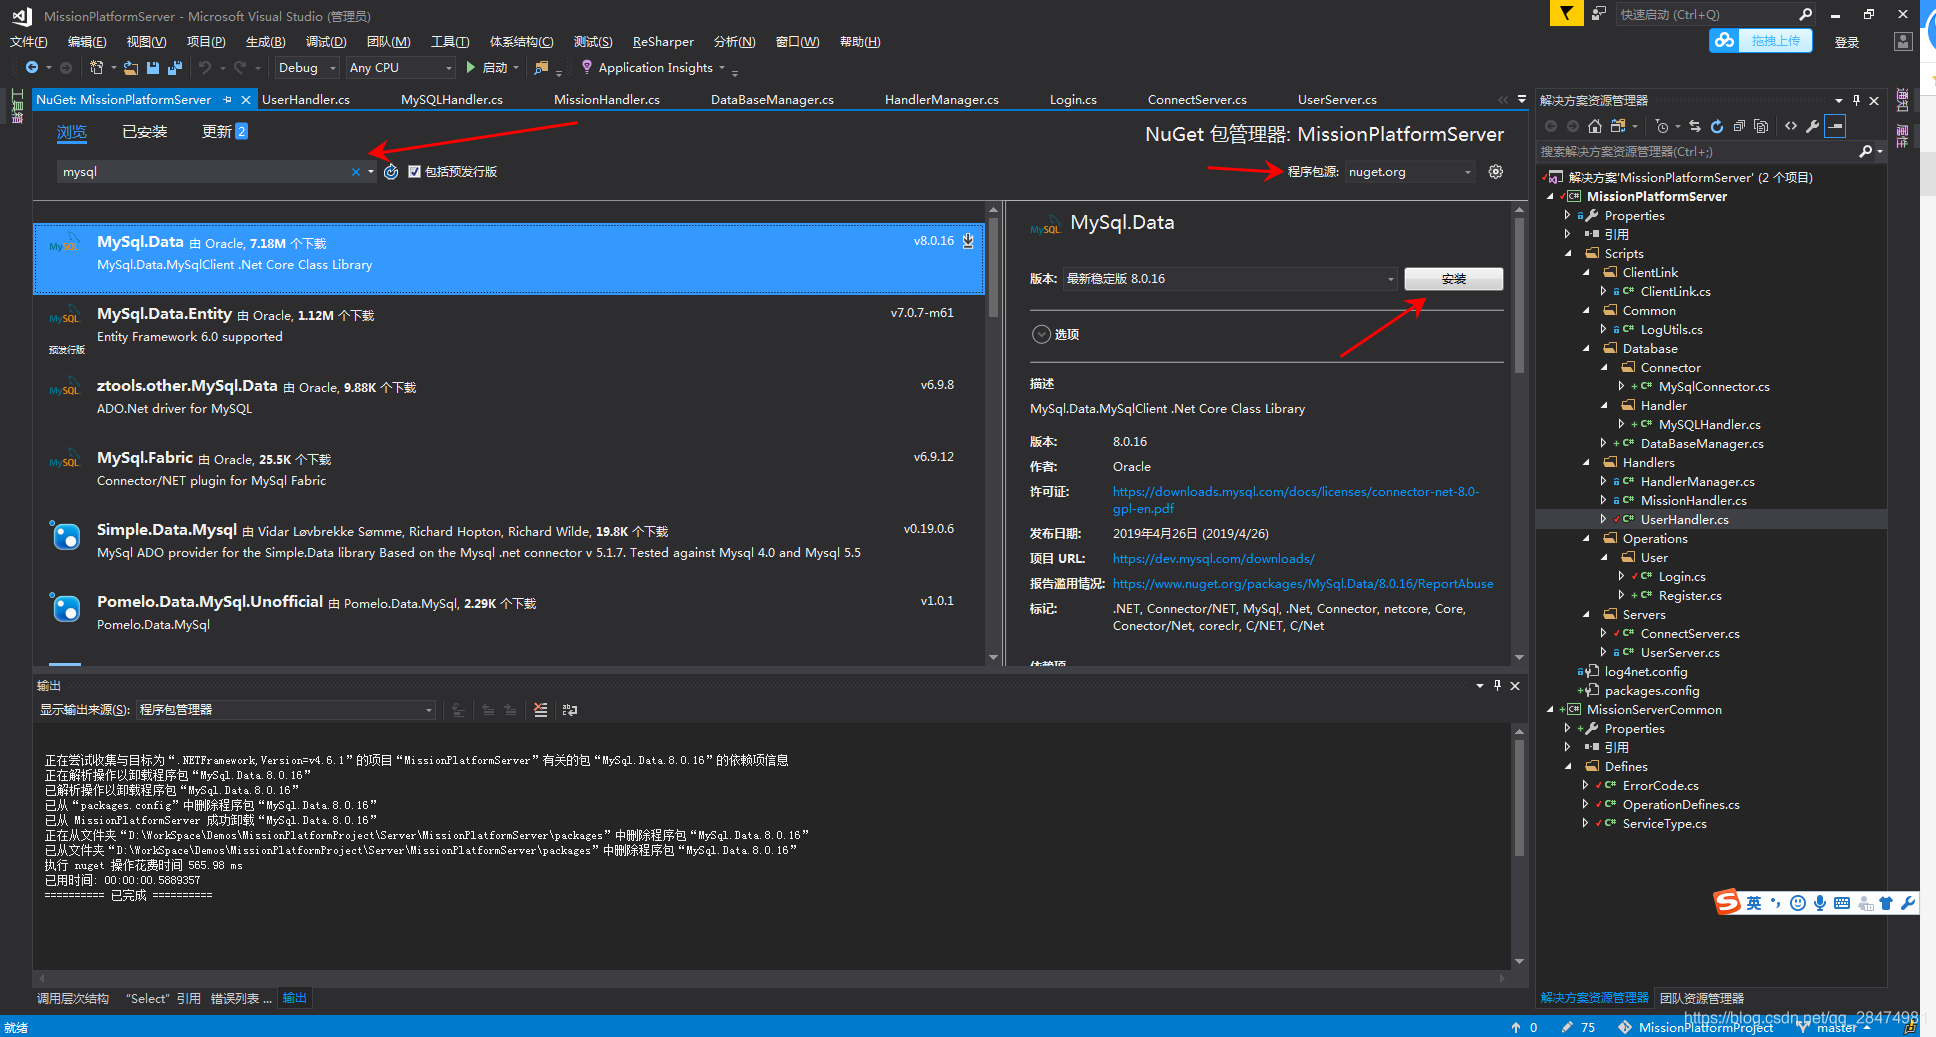Click the 拖拽上传 upload button
This screenshot has height=1037, width=1936.
point(1761,41)
